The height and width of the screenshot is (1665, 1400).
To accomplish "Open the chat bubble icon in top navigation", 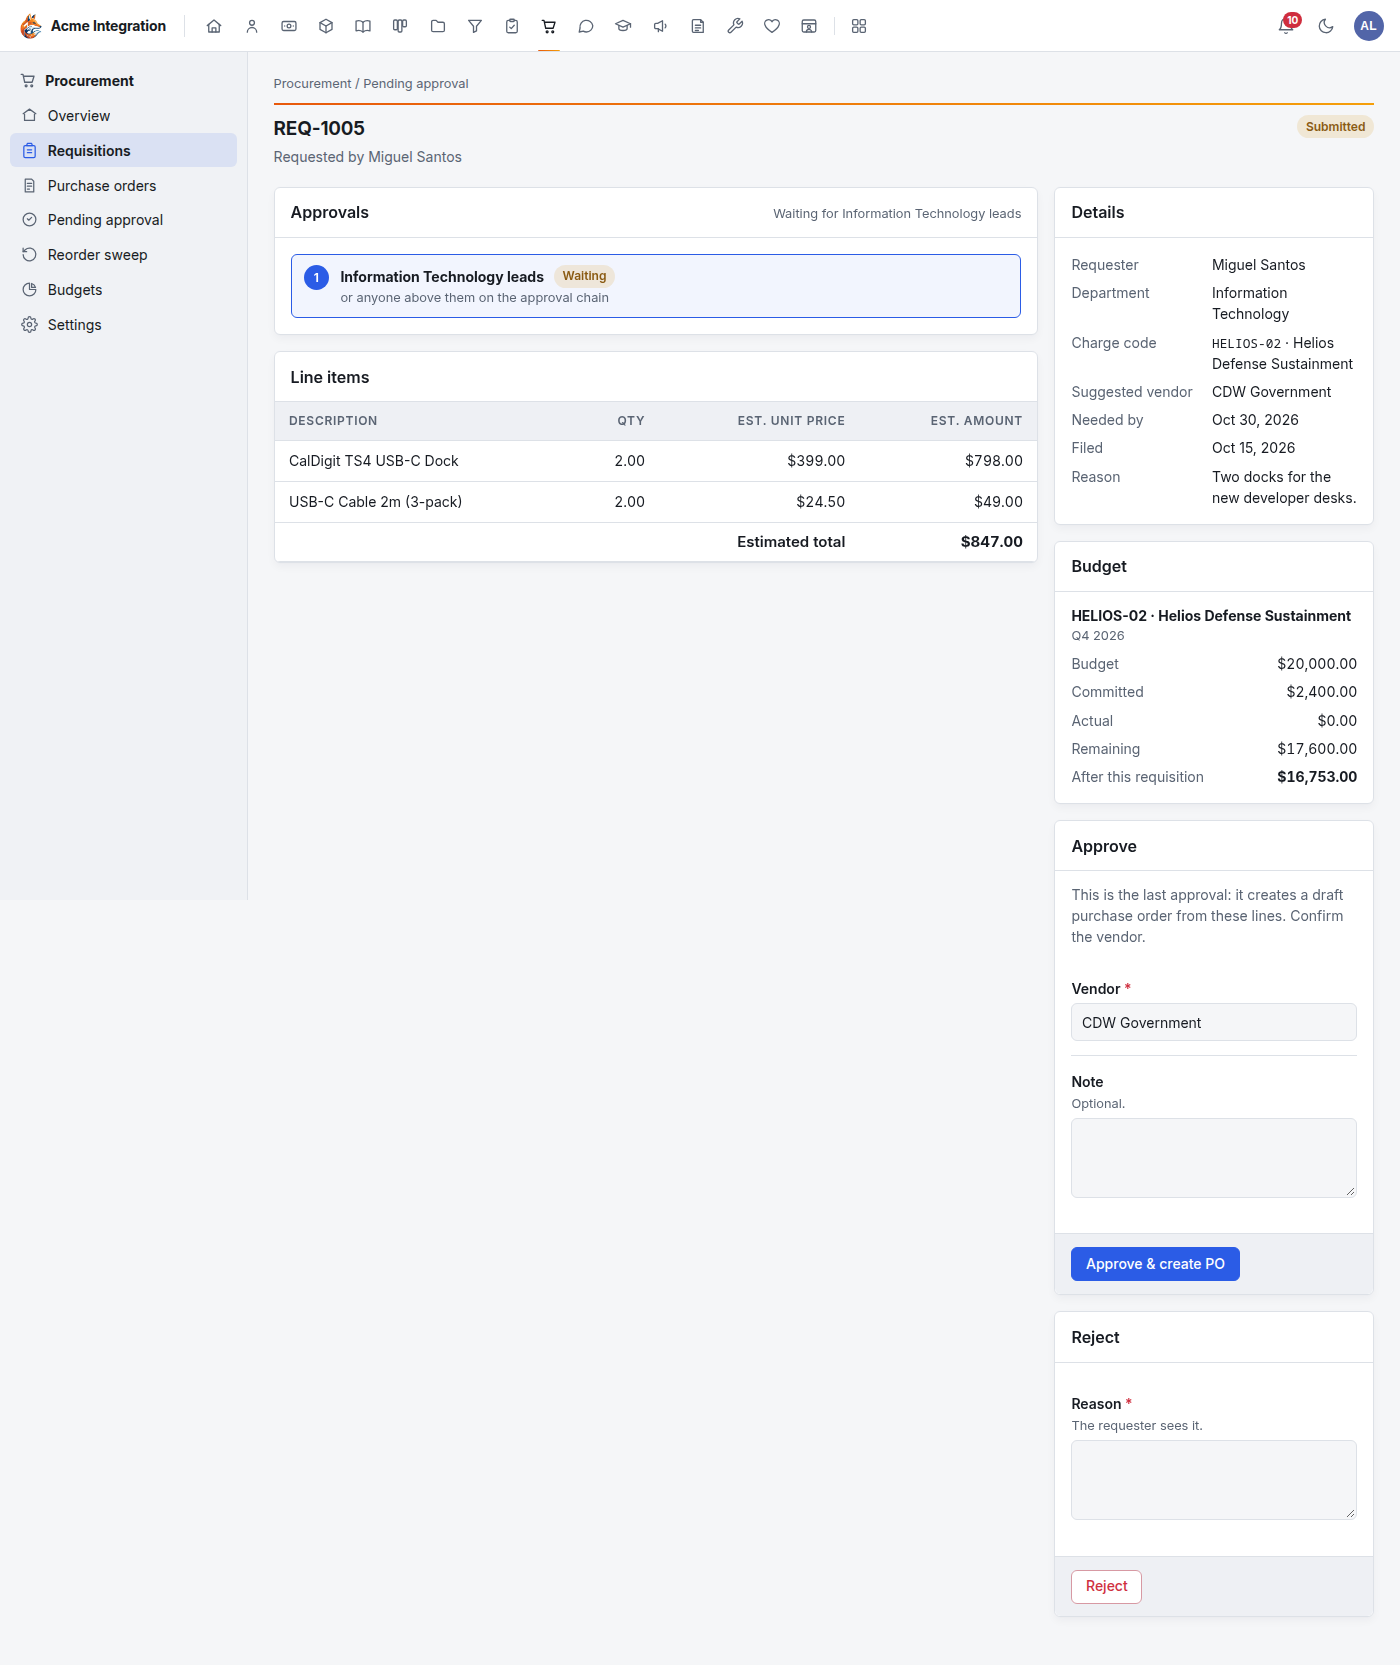I will (x=586, y=26).
